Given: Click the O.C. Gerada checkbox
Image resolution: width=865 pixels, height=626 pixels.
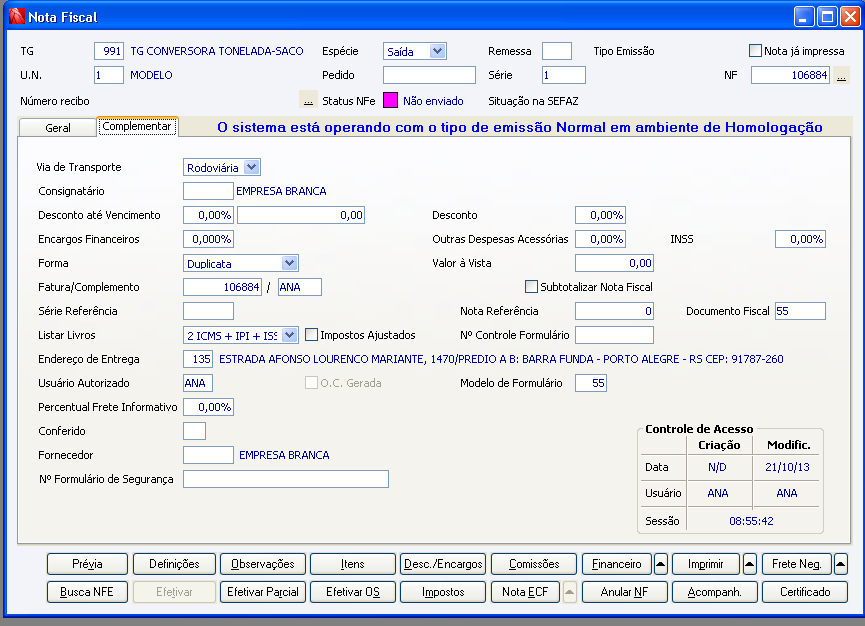Looking at the screenshot, I should tap(311, 383).
